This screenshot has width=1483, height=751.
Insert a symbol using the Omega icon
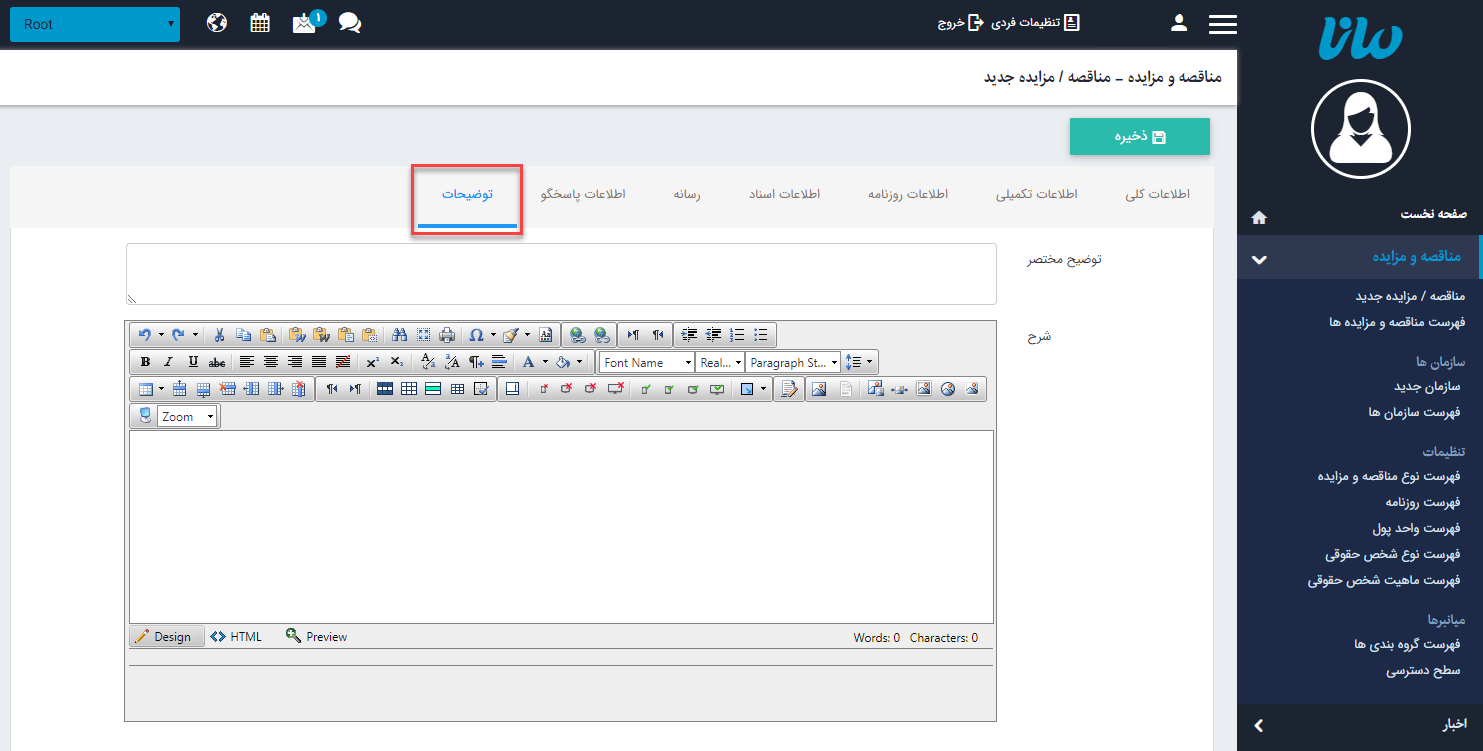tap(476, 335)
